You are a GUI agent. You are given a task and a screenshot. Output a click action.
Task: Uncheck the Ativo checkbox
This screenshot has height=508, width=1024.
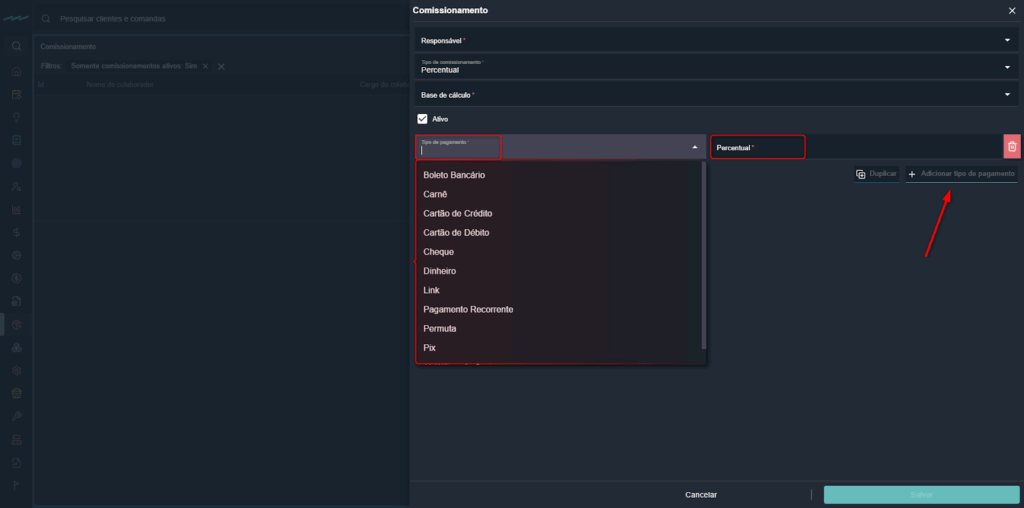click(x=422, y=119)
